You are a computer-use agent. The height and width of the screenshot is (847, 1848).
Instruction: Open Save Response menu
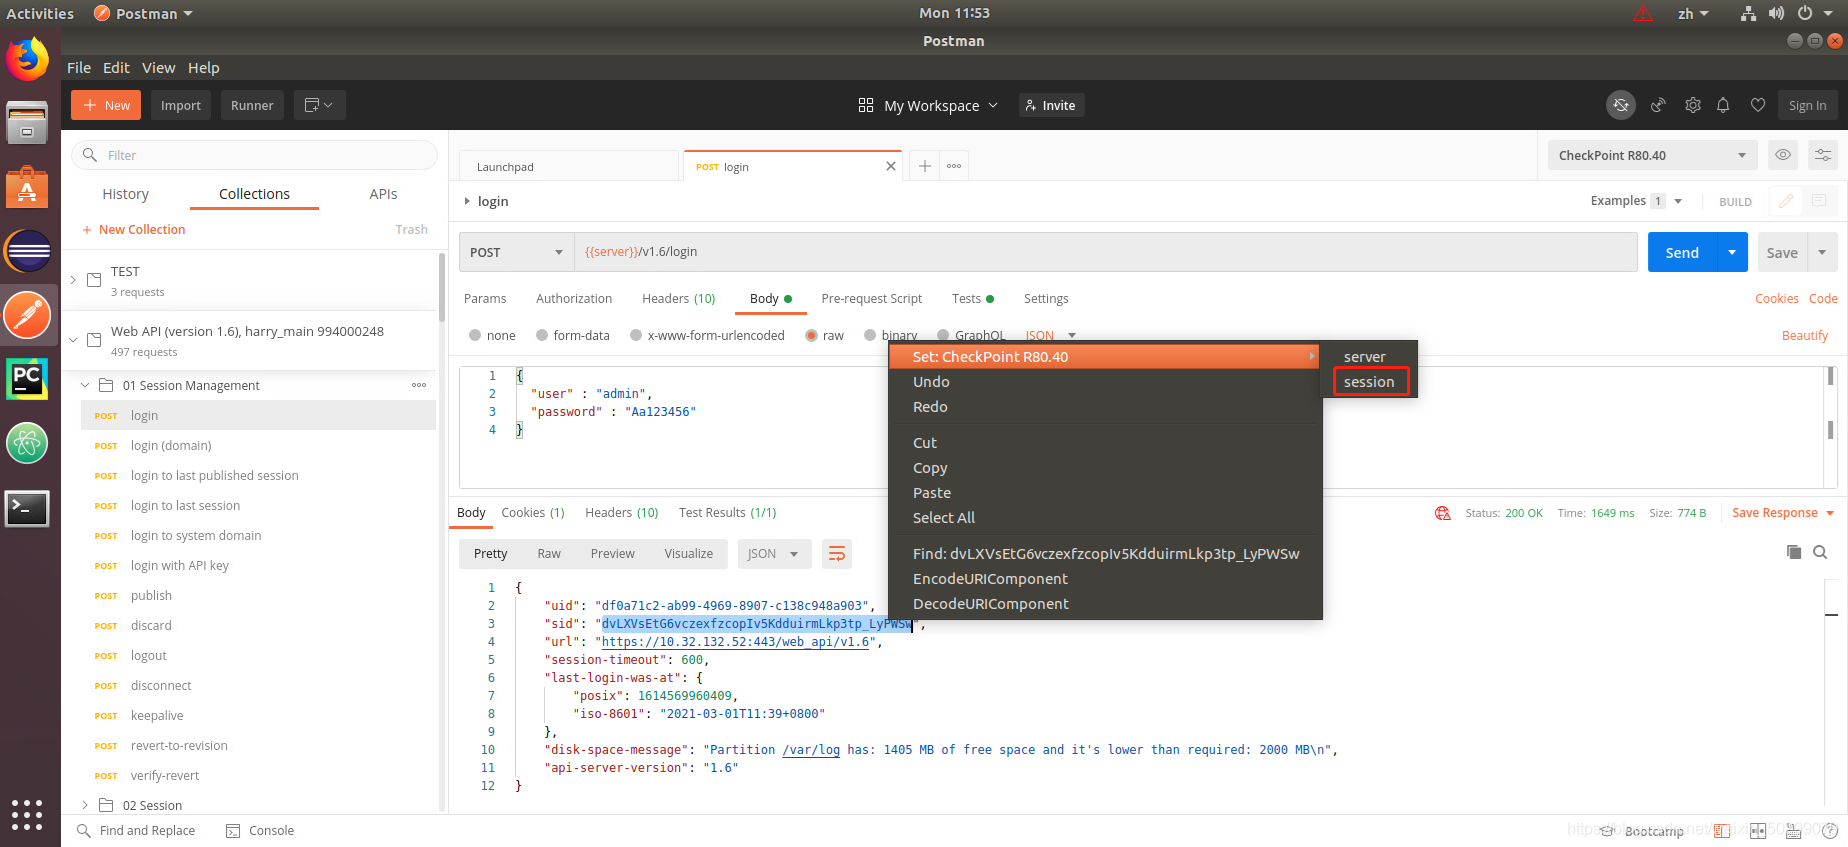pos(1783,513)
